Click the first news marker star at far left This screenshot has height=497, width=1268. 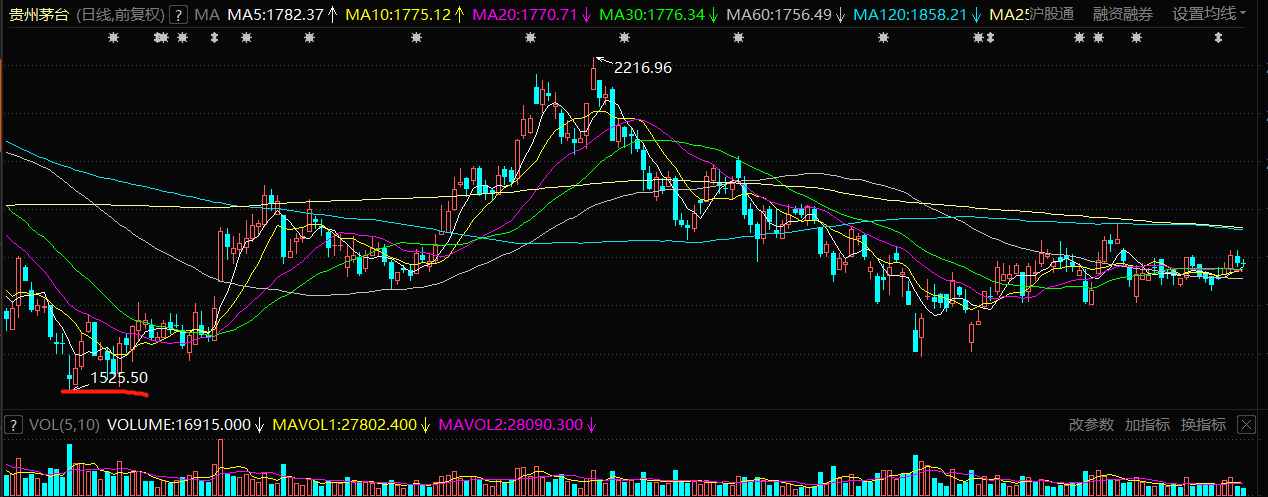coord(112,38)
